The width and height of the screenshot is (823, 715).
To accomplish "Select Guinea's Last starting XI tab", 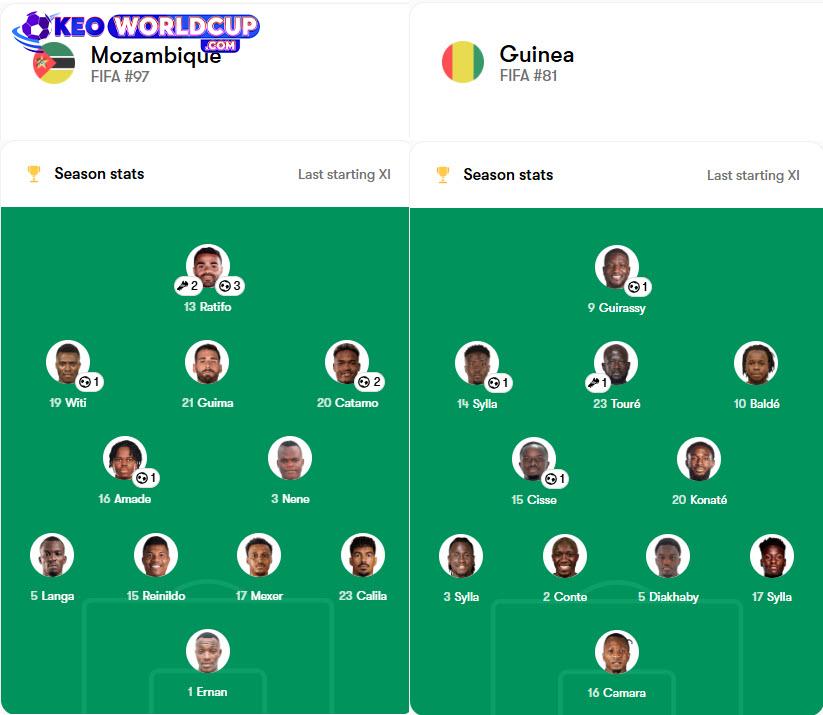I will click(x=753, y=175).
